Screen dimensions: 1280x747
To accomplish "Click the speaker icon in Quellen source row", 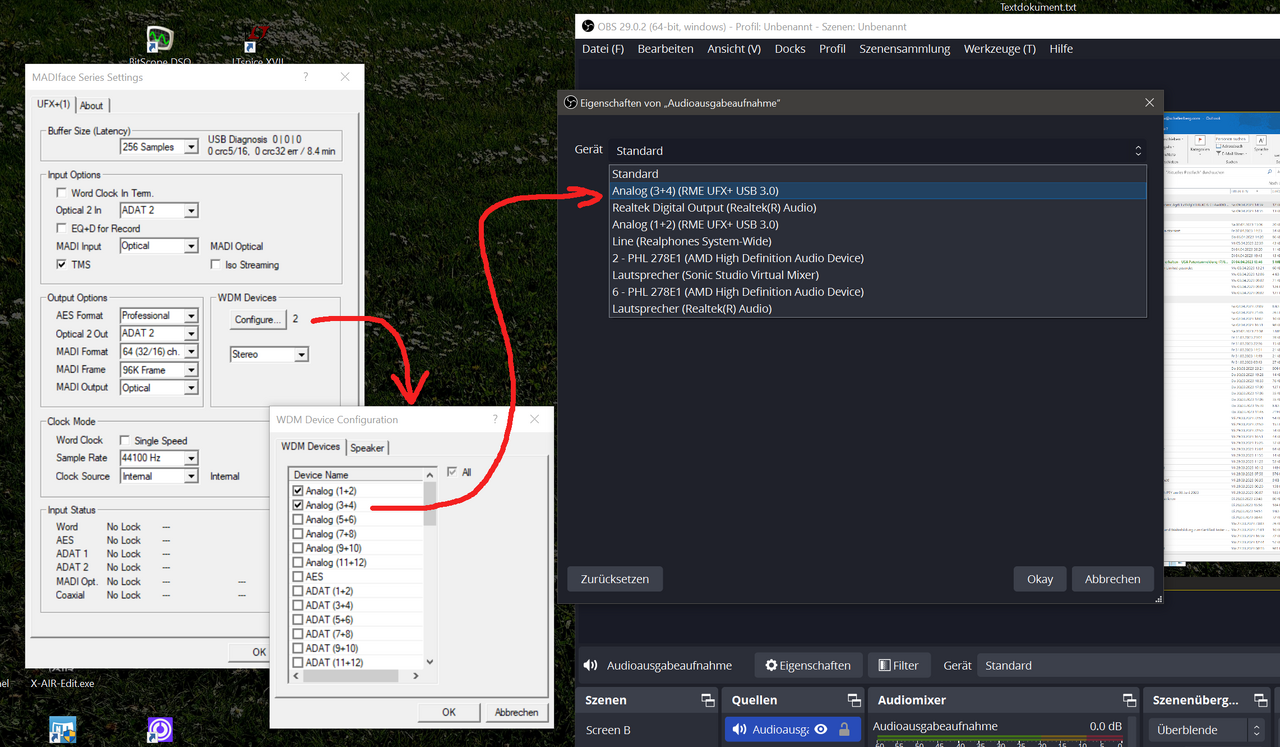I will [739, 730].
